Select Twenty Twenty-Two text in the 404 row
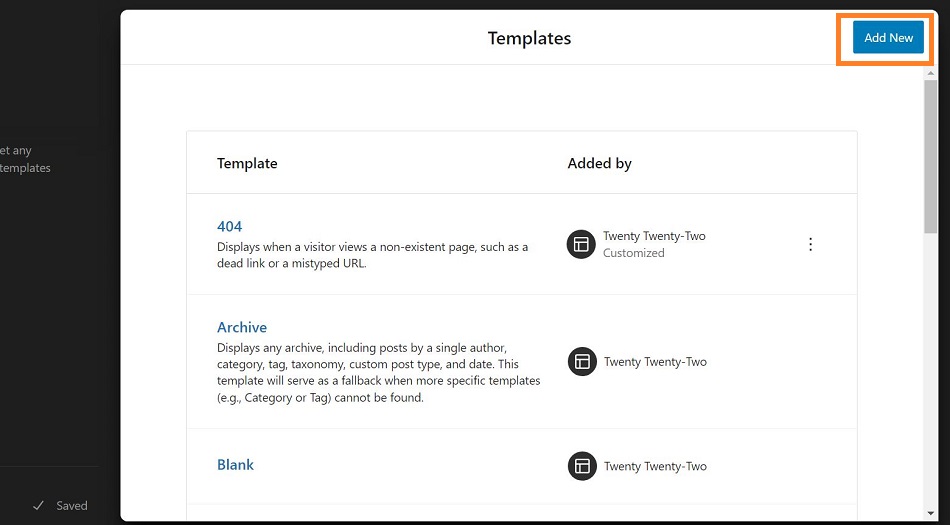Image resolution: width=950 pixels, height=525 pixels. [x=654, y=236]
